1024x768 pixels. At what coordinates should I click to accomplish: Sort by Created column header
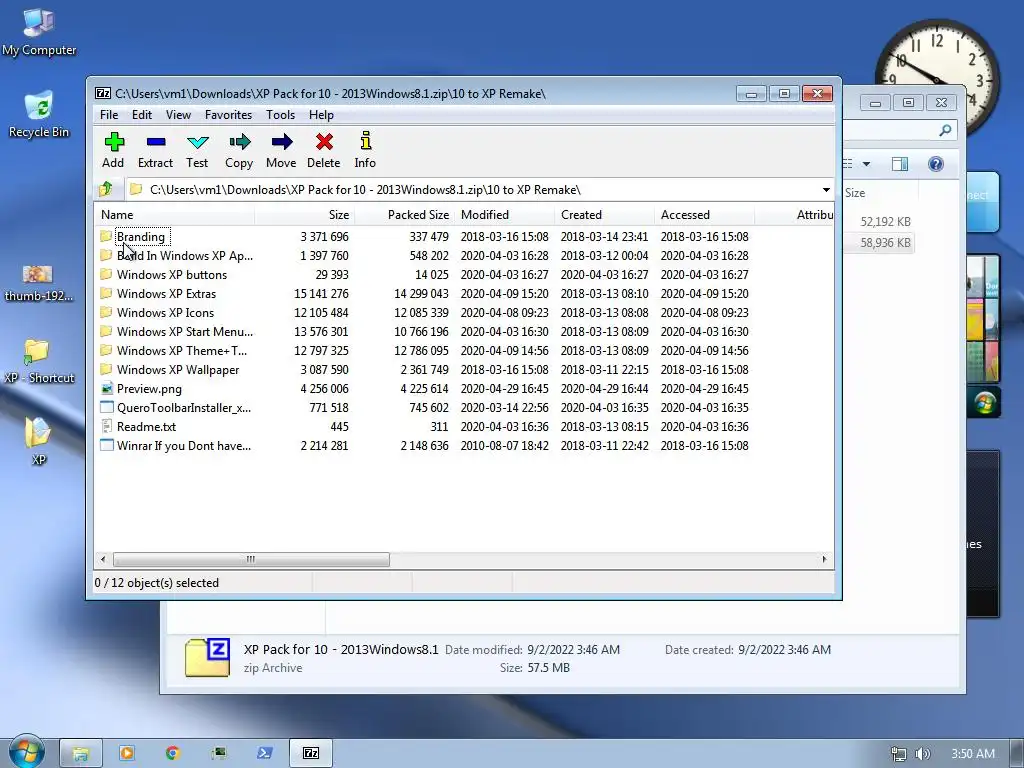(605, 215)
